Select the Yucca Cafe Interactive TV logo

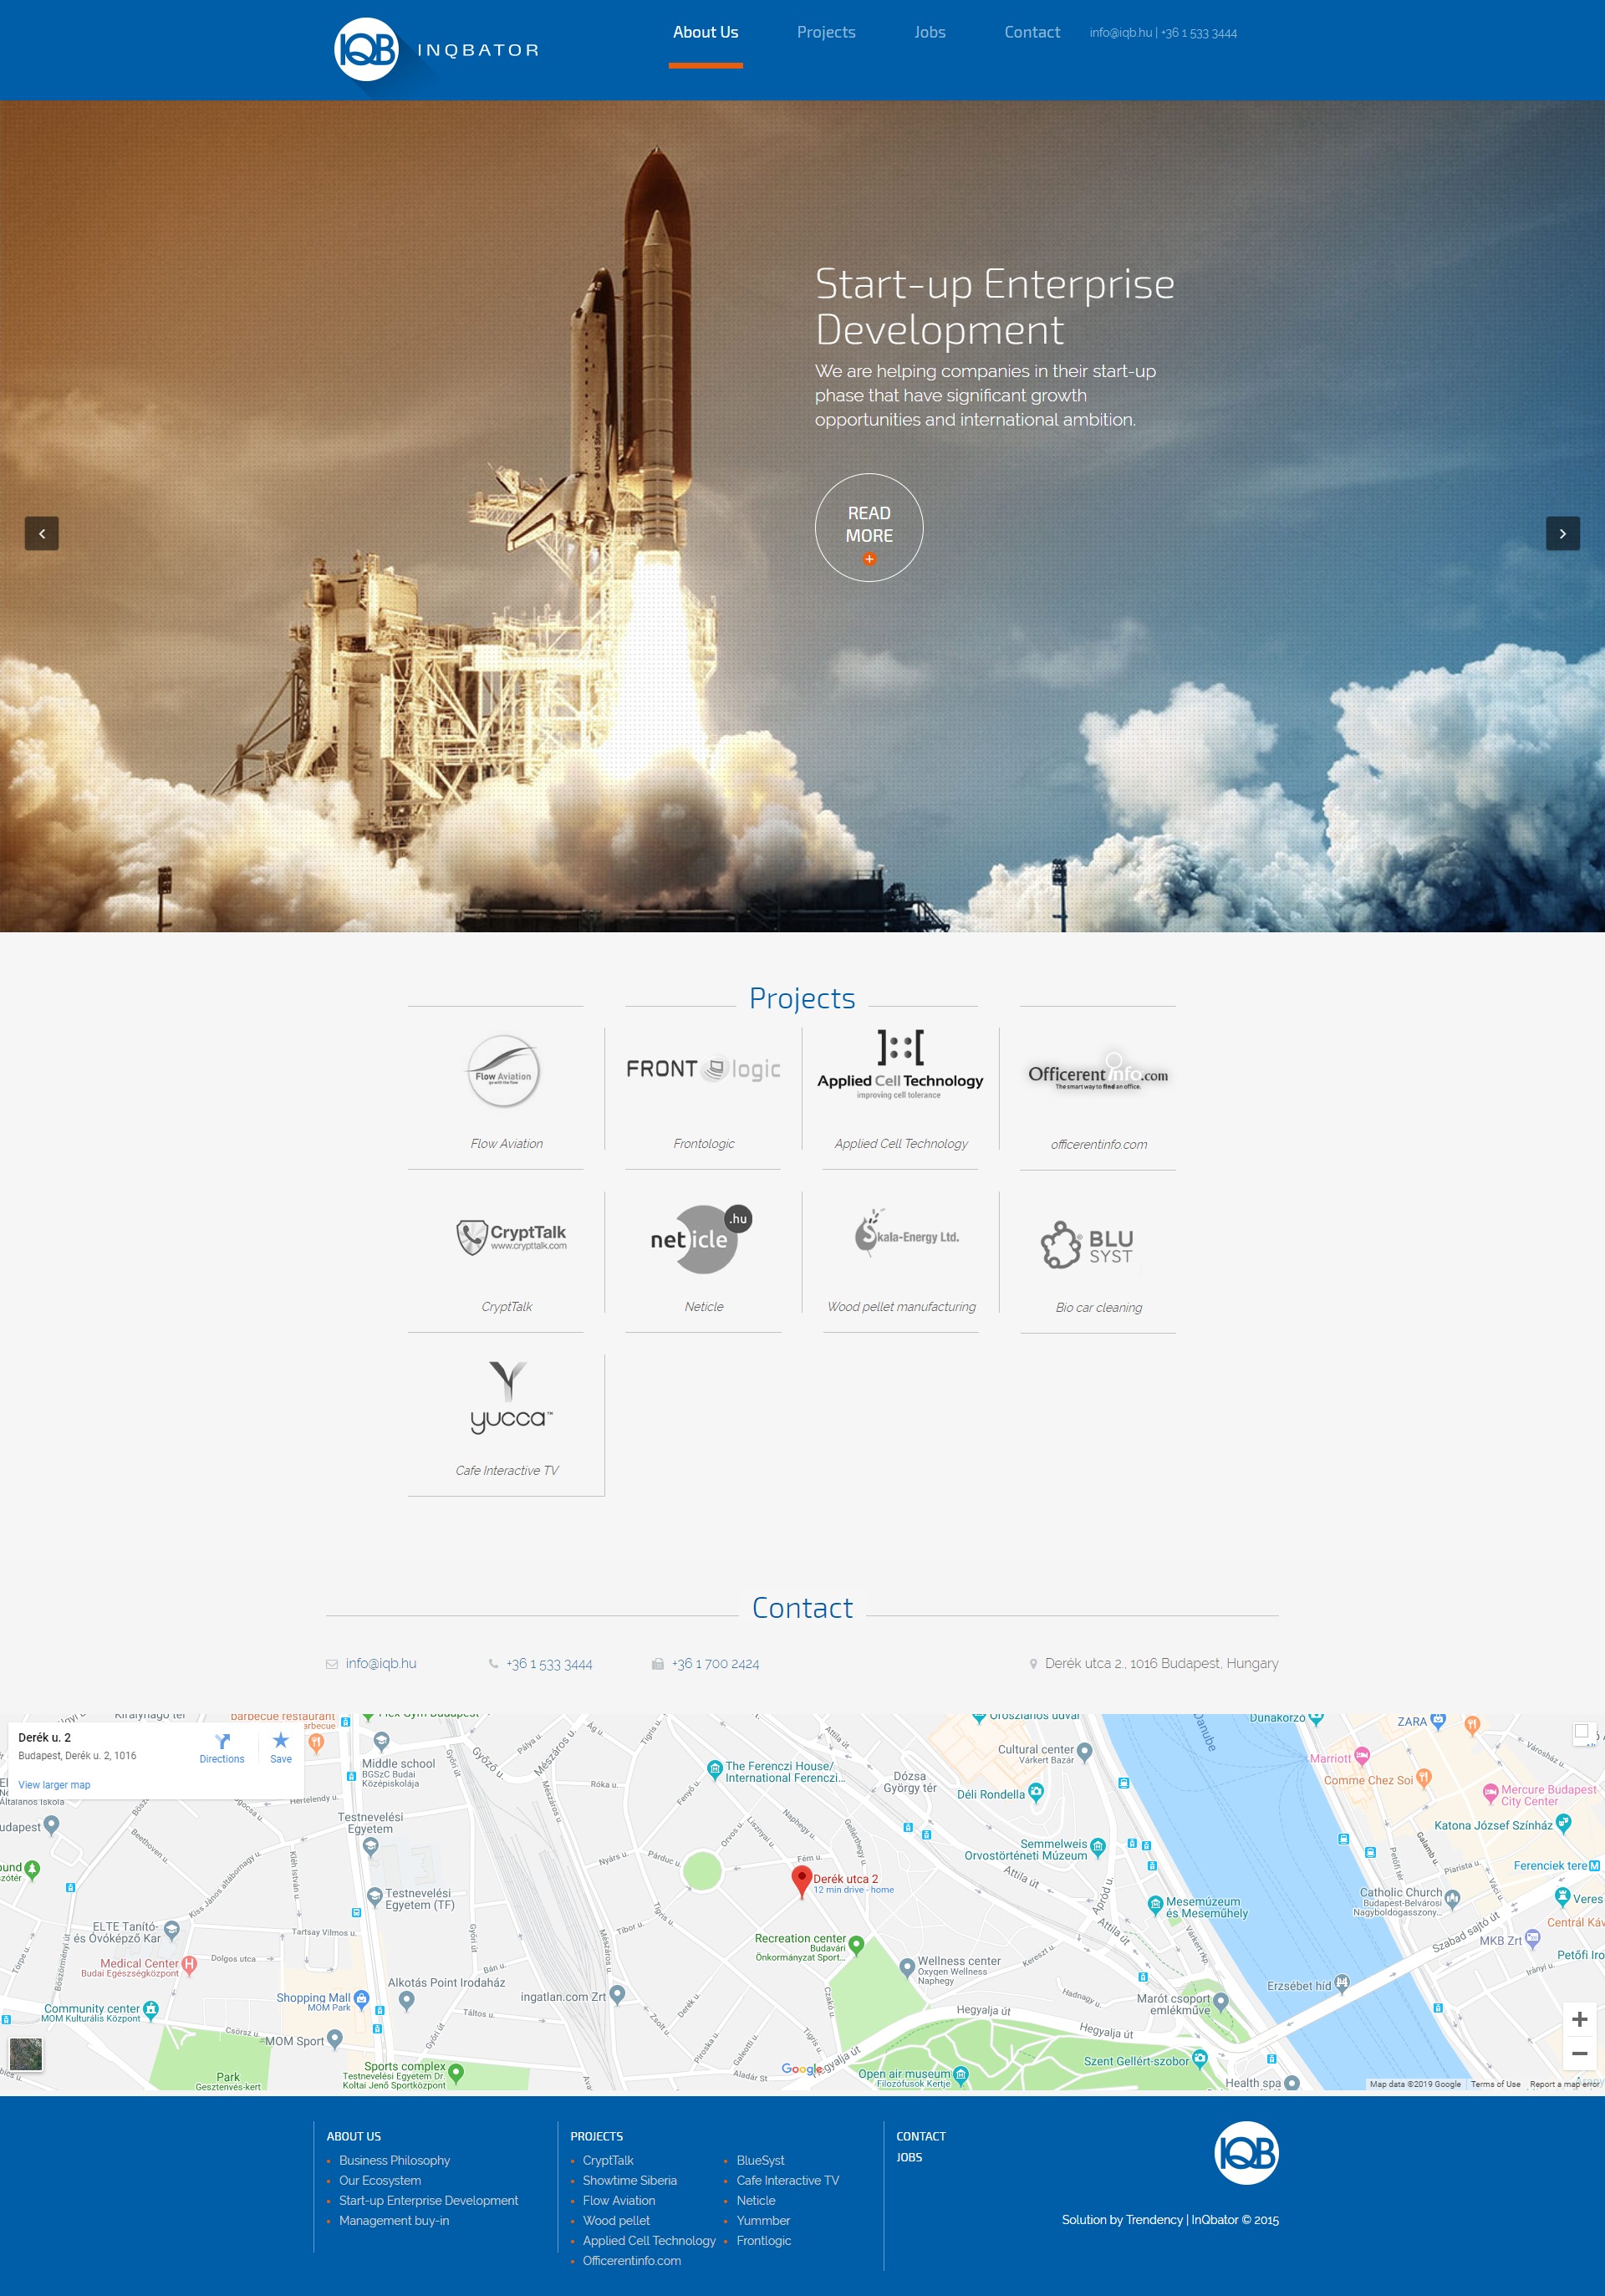(x=510, y=1397)
